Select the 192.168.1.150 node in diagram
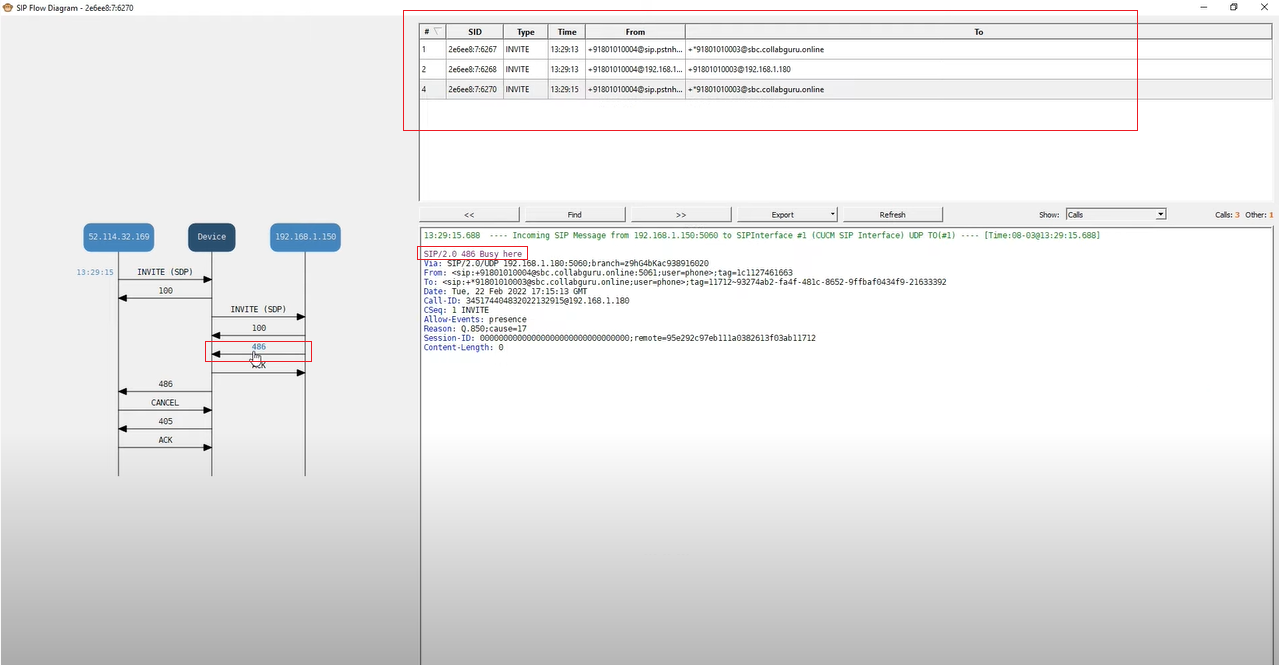This screenshot has height=665, width=1279. pyautogui.click(x=305, y=237)
